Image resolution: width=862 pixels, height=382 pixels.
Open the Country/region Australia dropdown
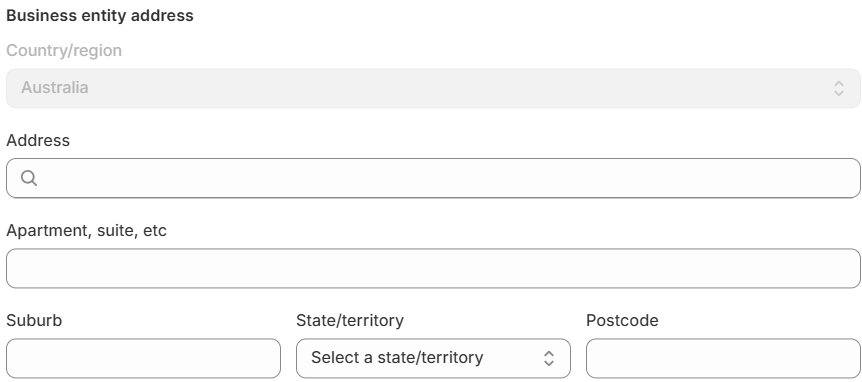[x=433, y=88]
